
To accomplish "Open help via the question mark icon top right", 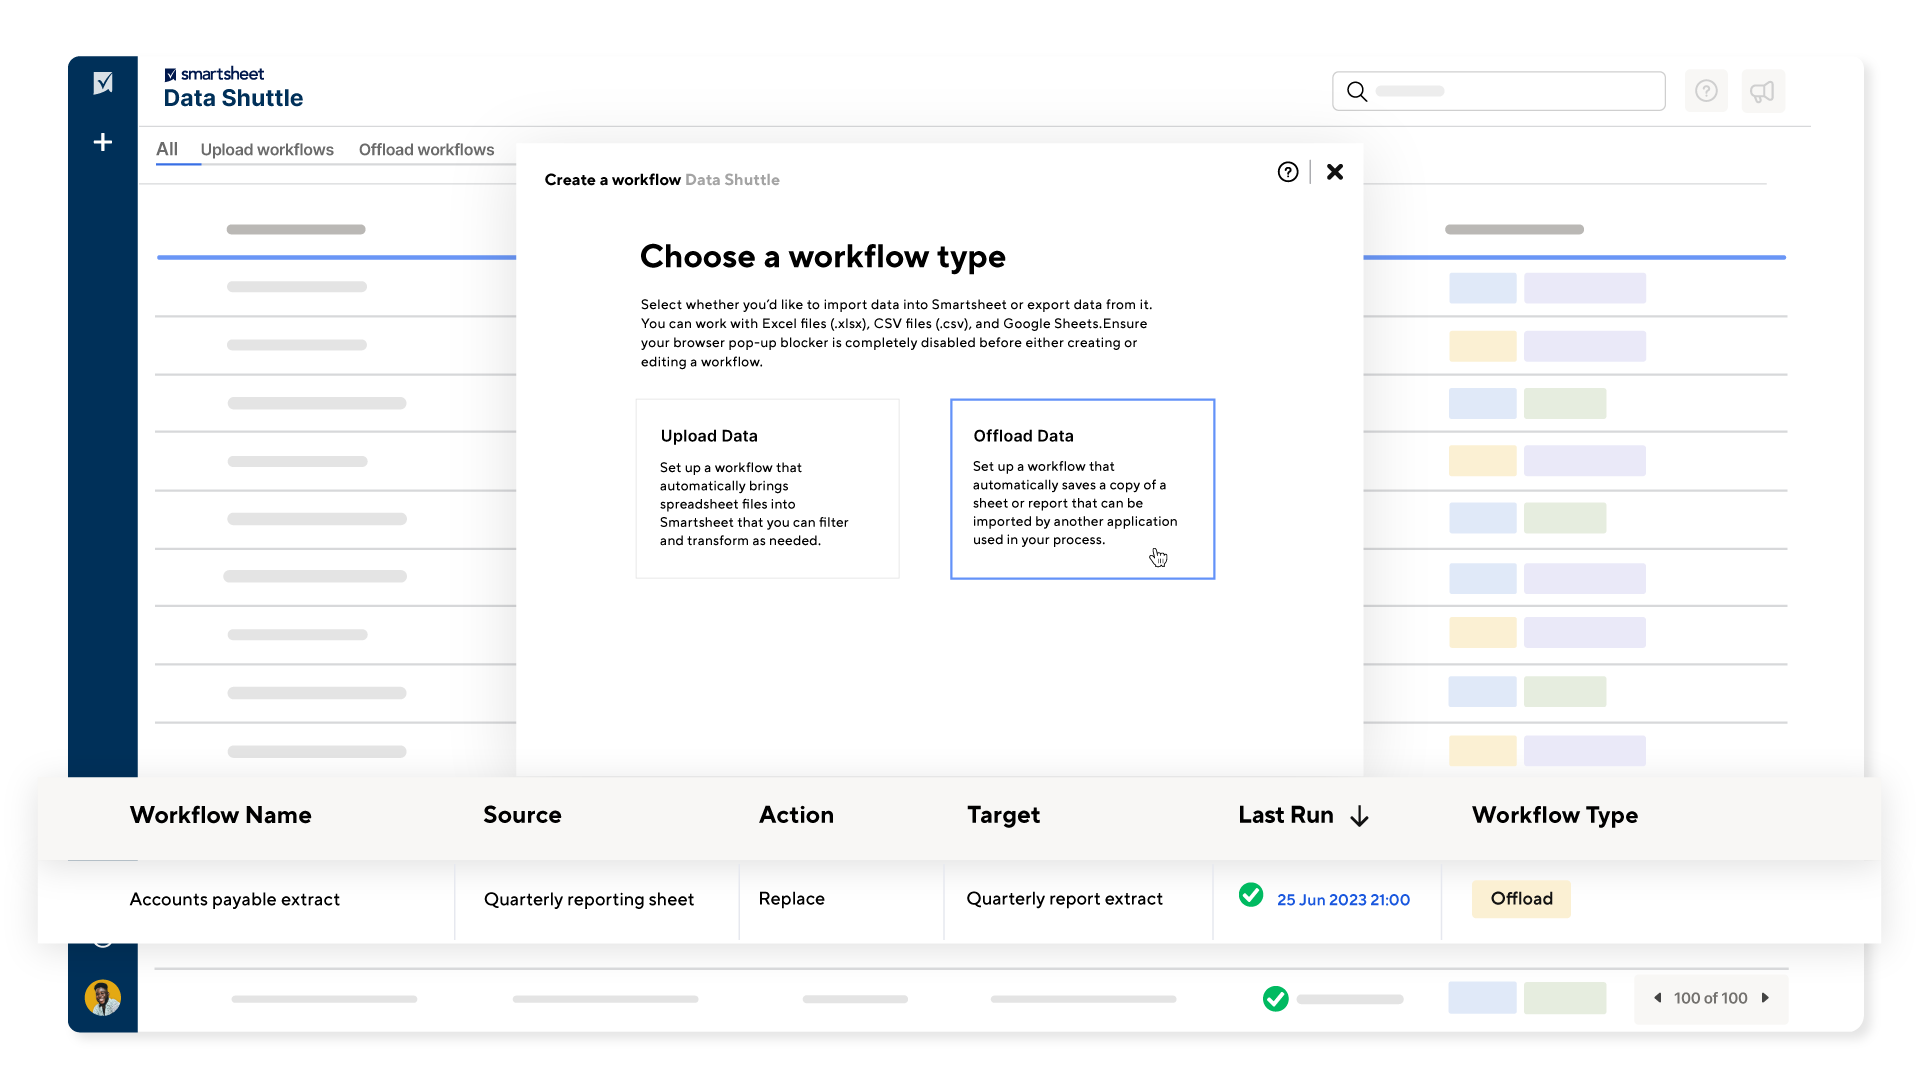I will pyautogui.click(x=1706, y=90).
